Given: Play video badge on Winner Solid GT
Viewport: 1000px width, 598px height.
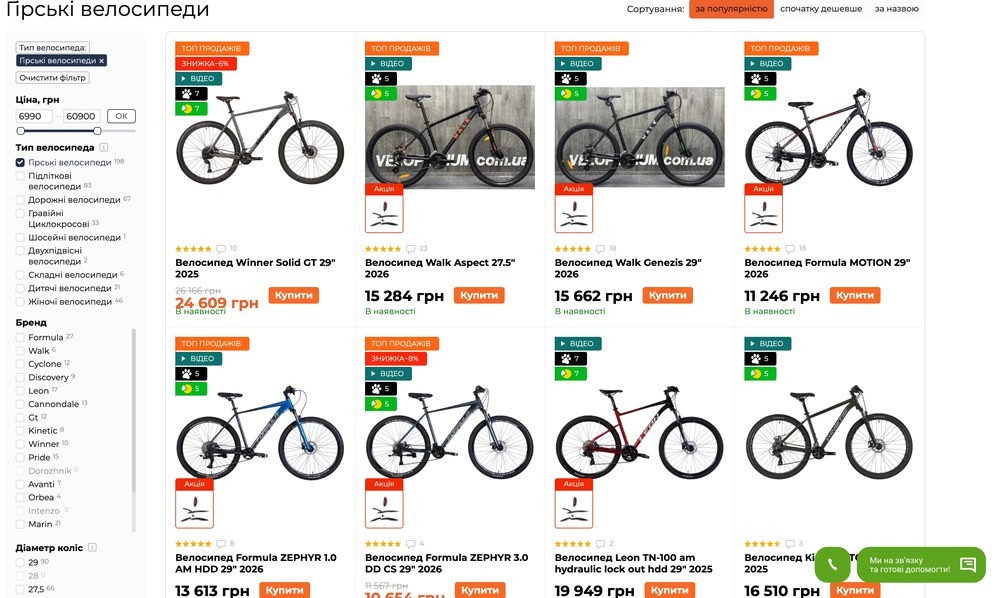Looking at the screenshot, I should tap(198, 78).
